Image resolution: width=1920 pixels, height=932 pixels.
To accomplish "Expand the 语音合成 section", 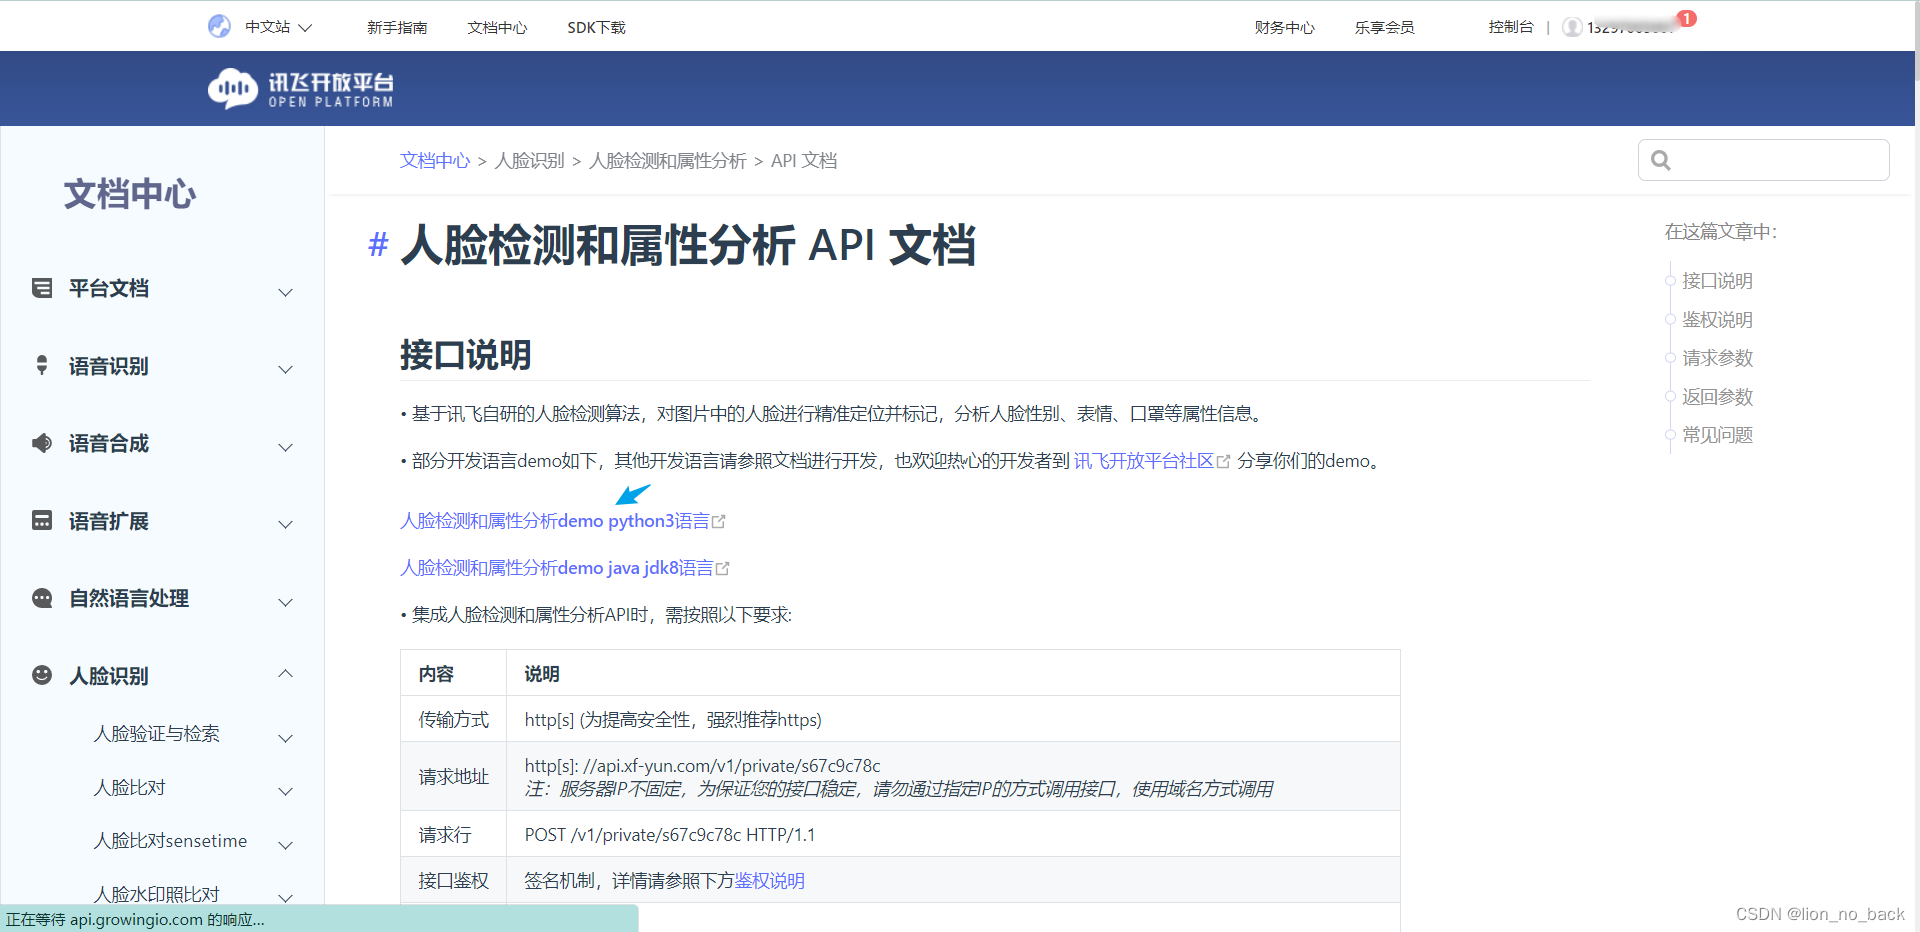I will click(x=285, y=447).
